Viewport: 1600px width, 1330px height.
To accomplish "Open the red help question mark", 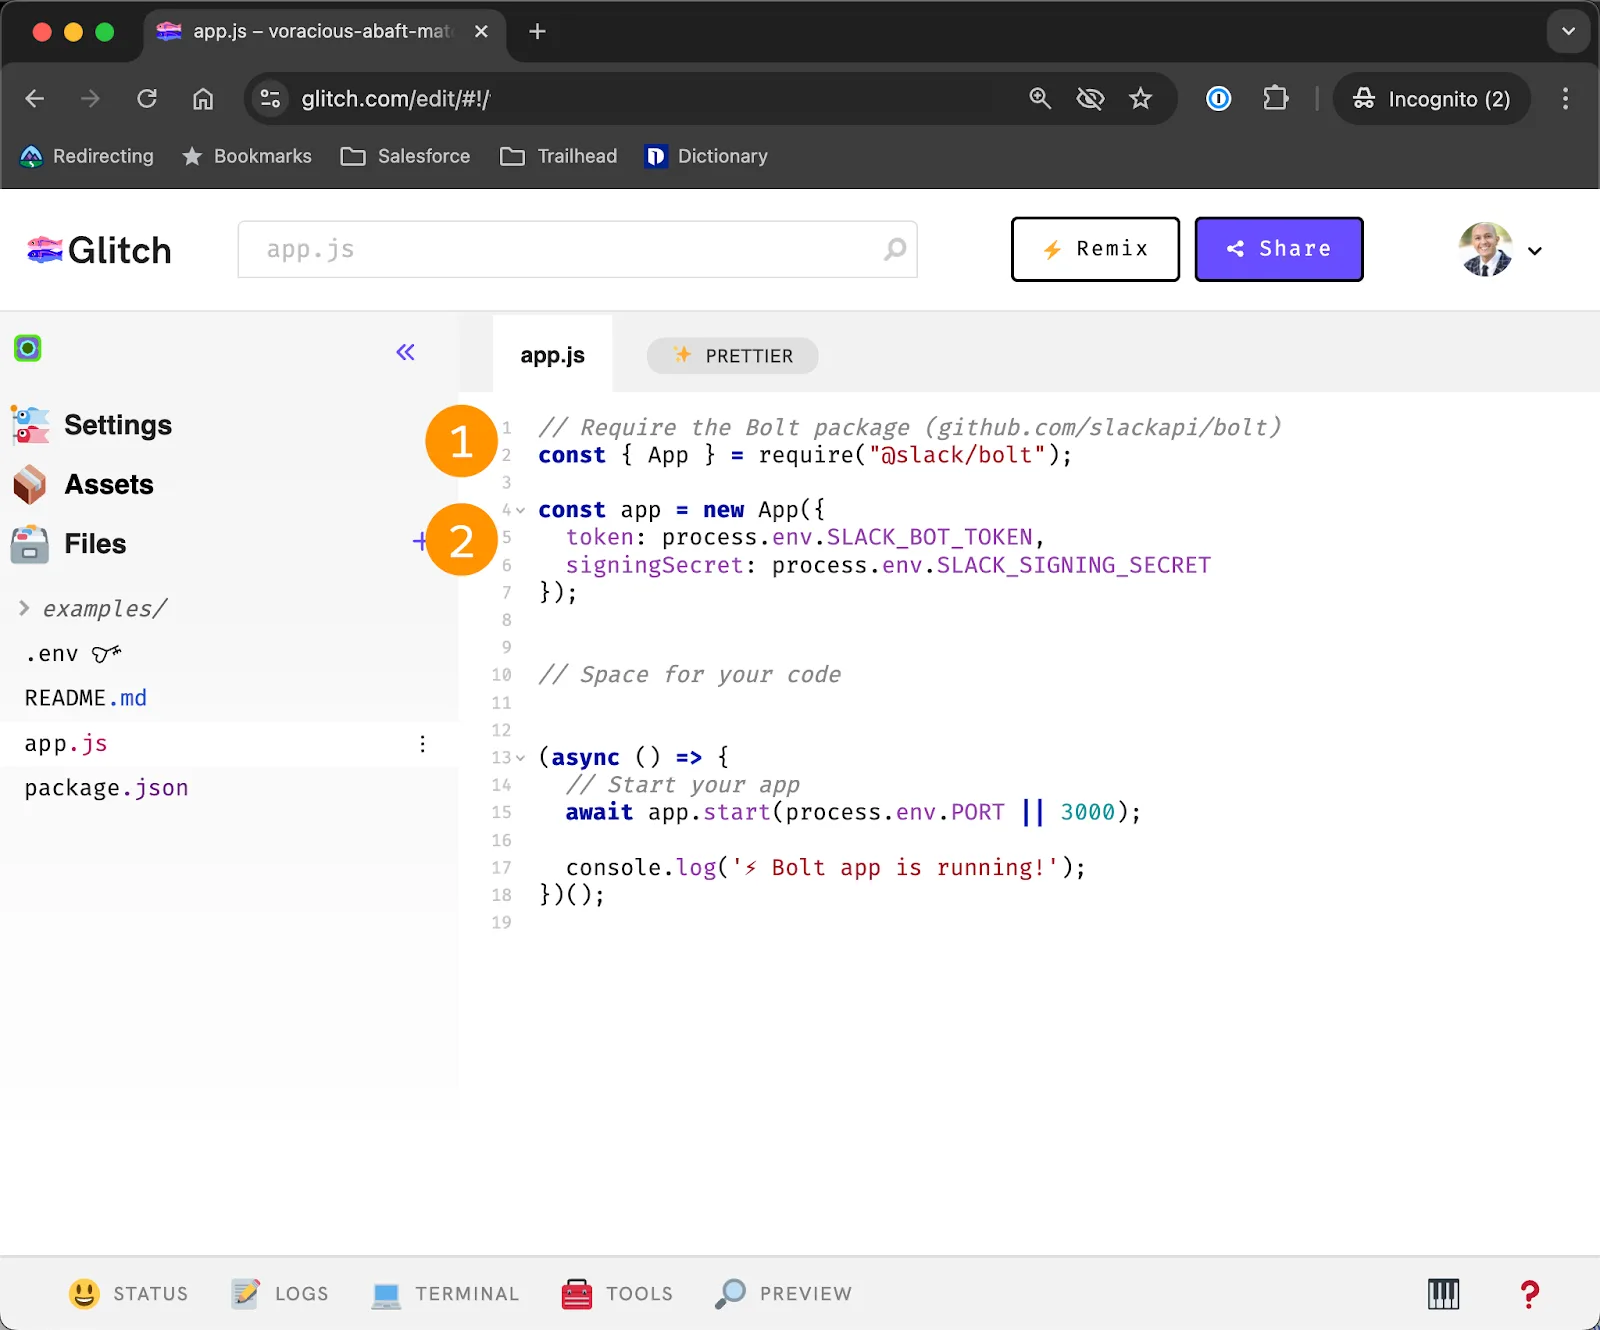I will (x=1528, y=1293).
